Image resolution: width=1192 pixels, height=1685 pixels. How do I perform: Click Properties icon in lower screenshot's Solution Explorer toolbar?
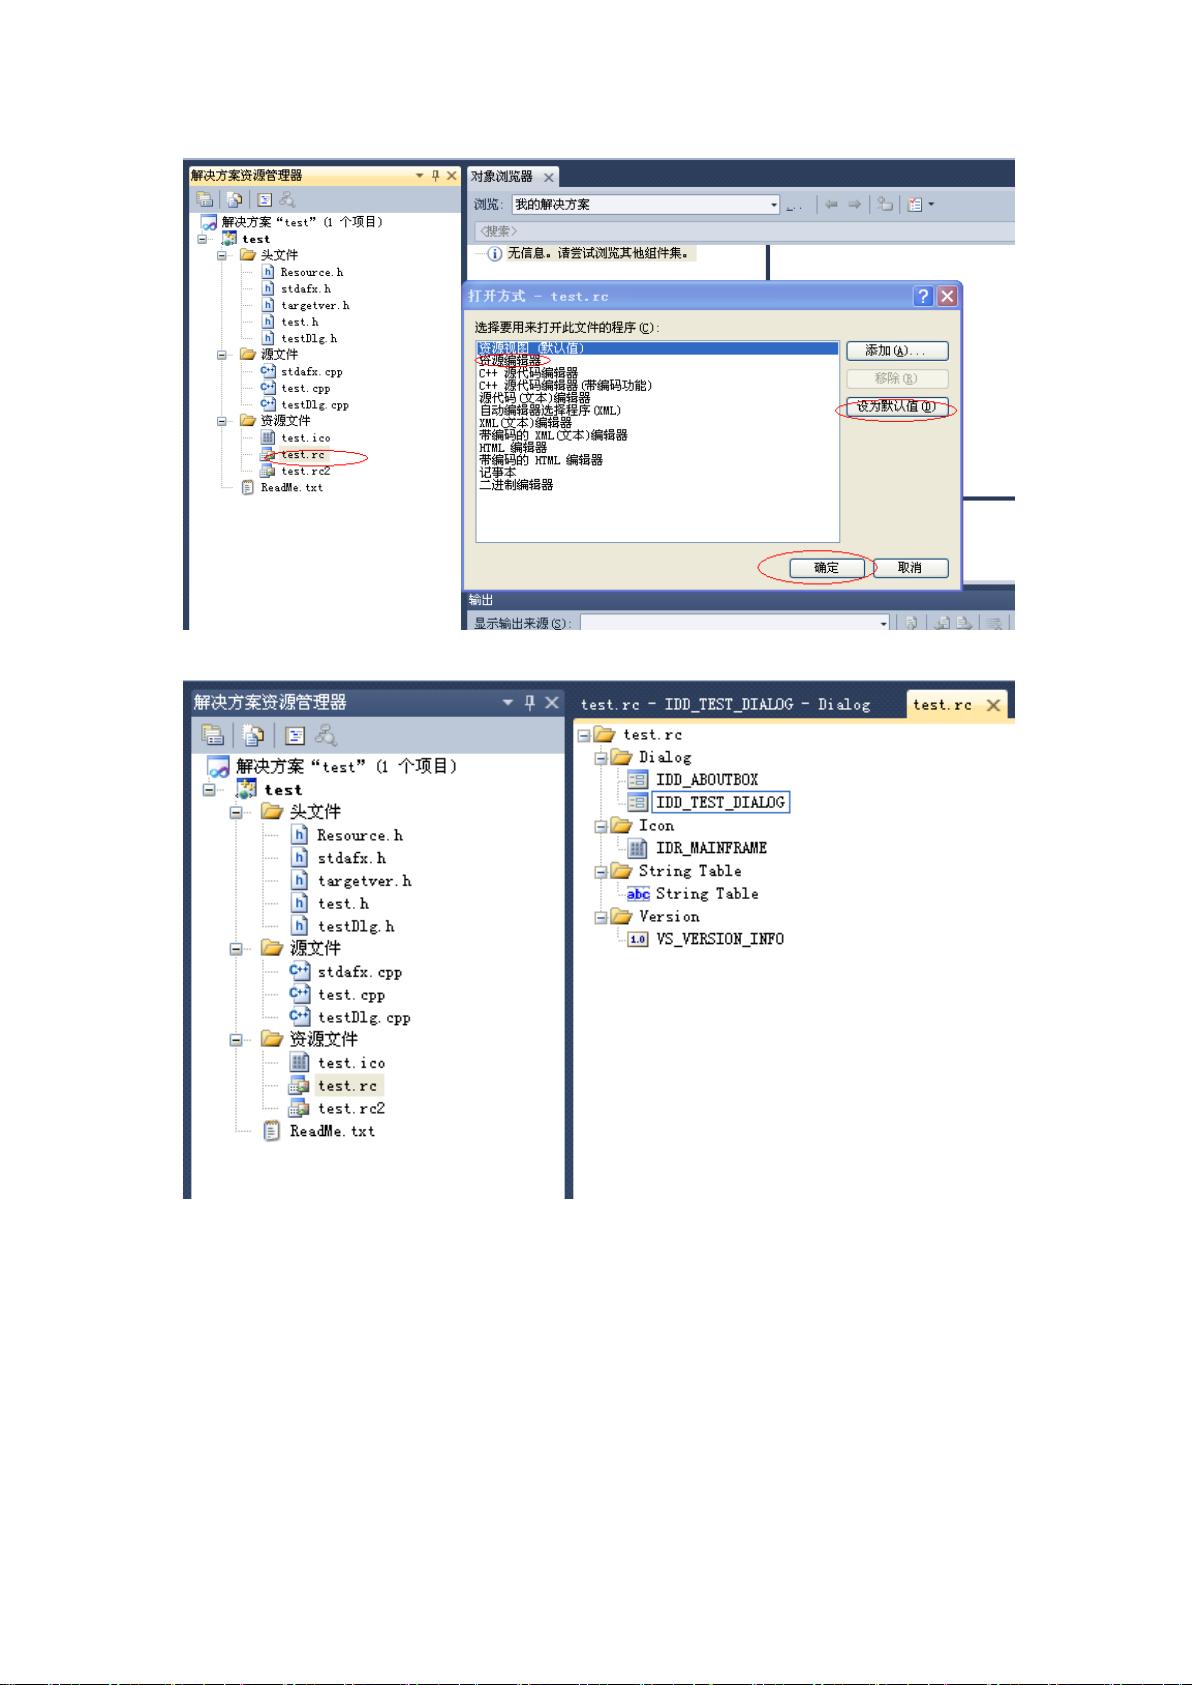[212, 736]
